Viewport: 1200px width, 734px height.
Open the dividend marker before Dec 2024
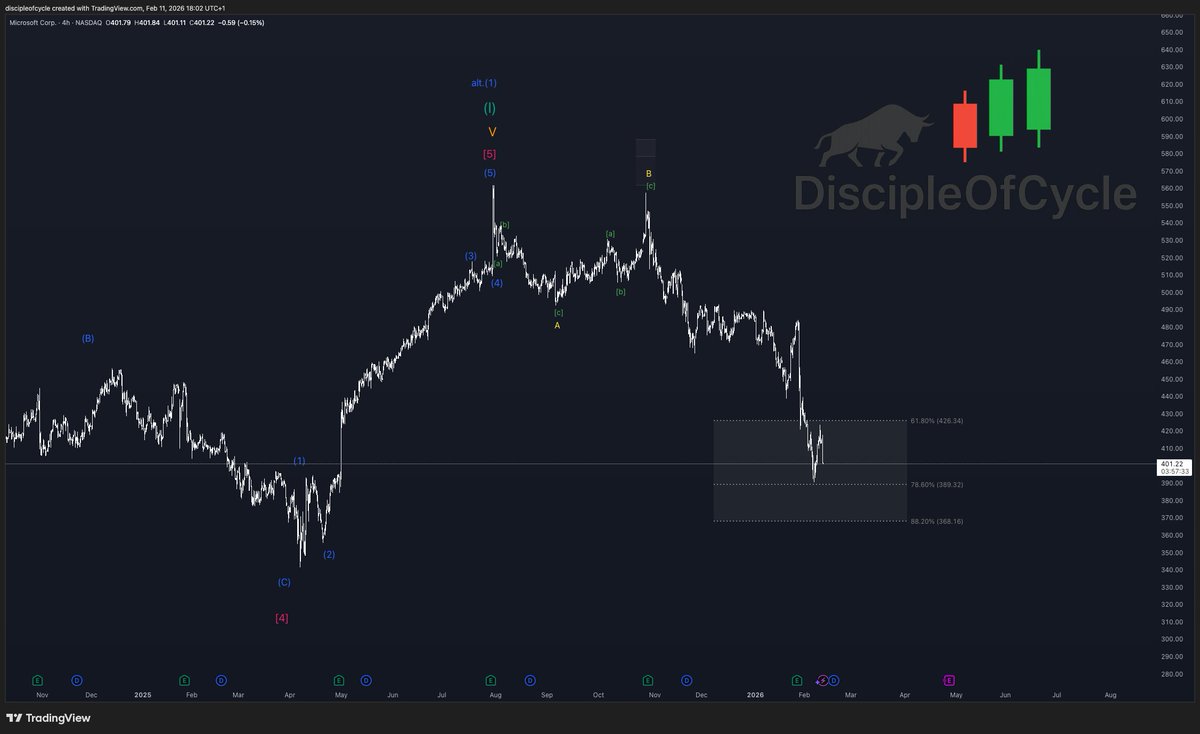[76, 680]
